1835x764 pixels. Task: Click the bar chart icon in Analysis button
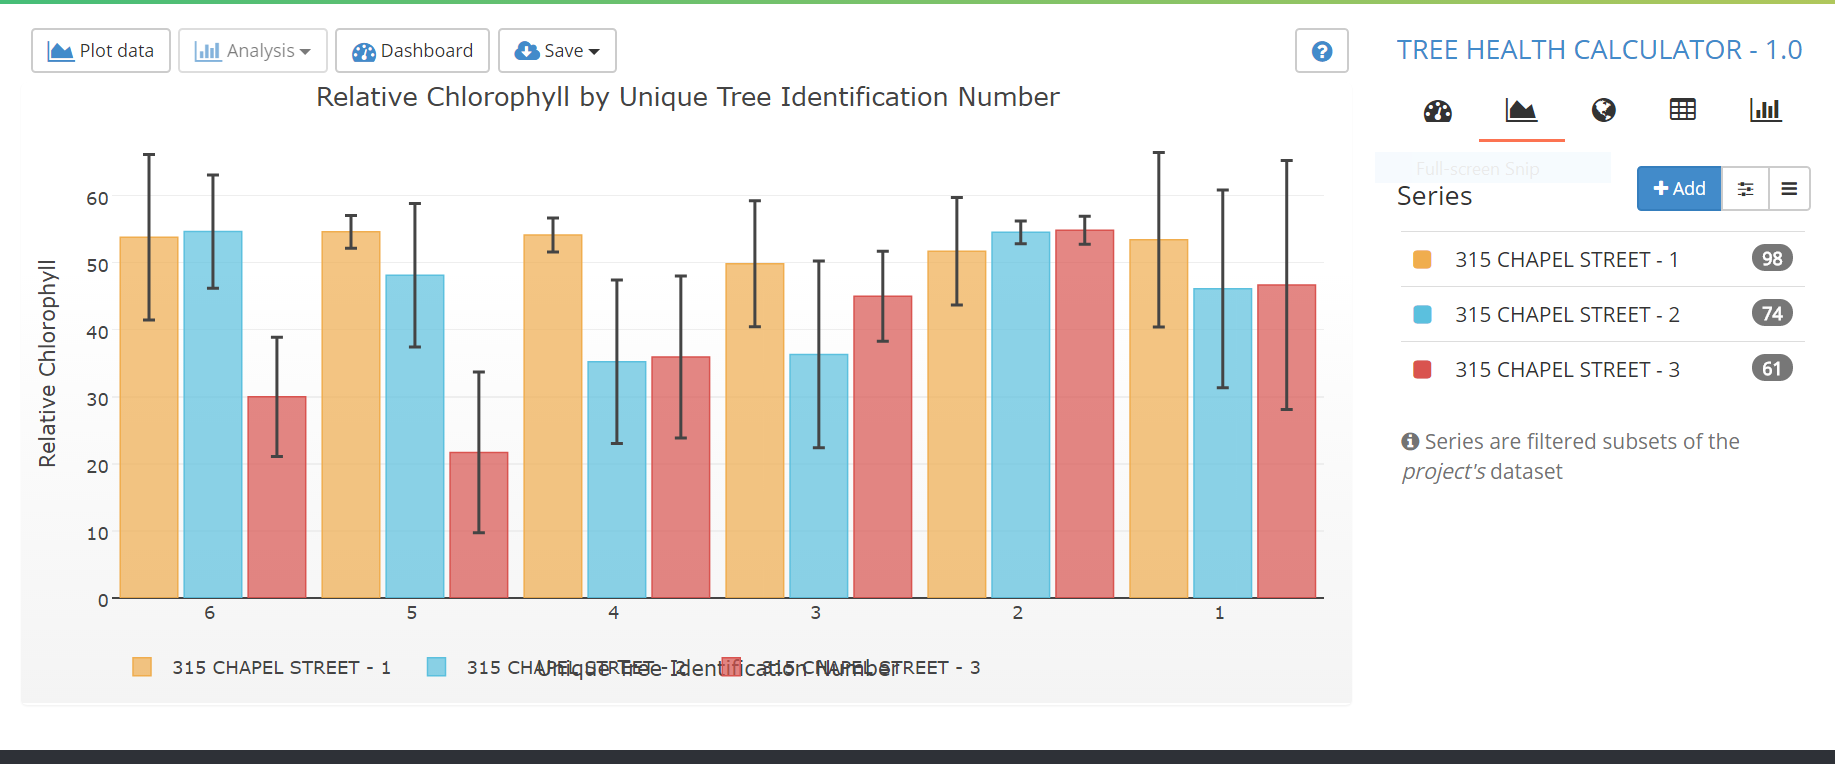click(208, 51)
